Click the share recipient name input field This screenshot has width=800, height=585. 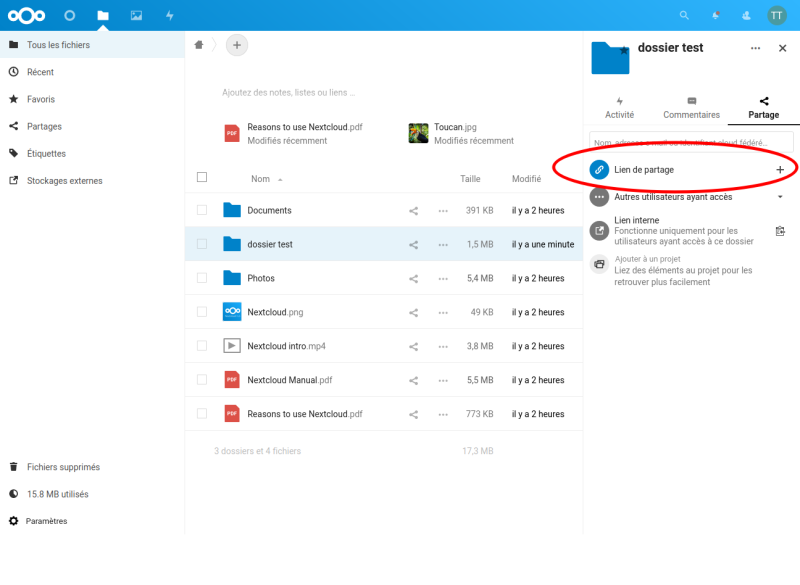[x=690, y=142]
